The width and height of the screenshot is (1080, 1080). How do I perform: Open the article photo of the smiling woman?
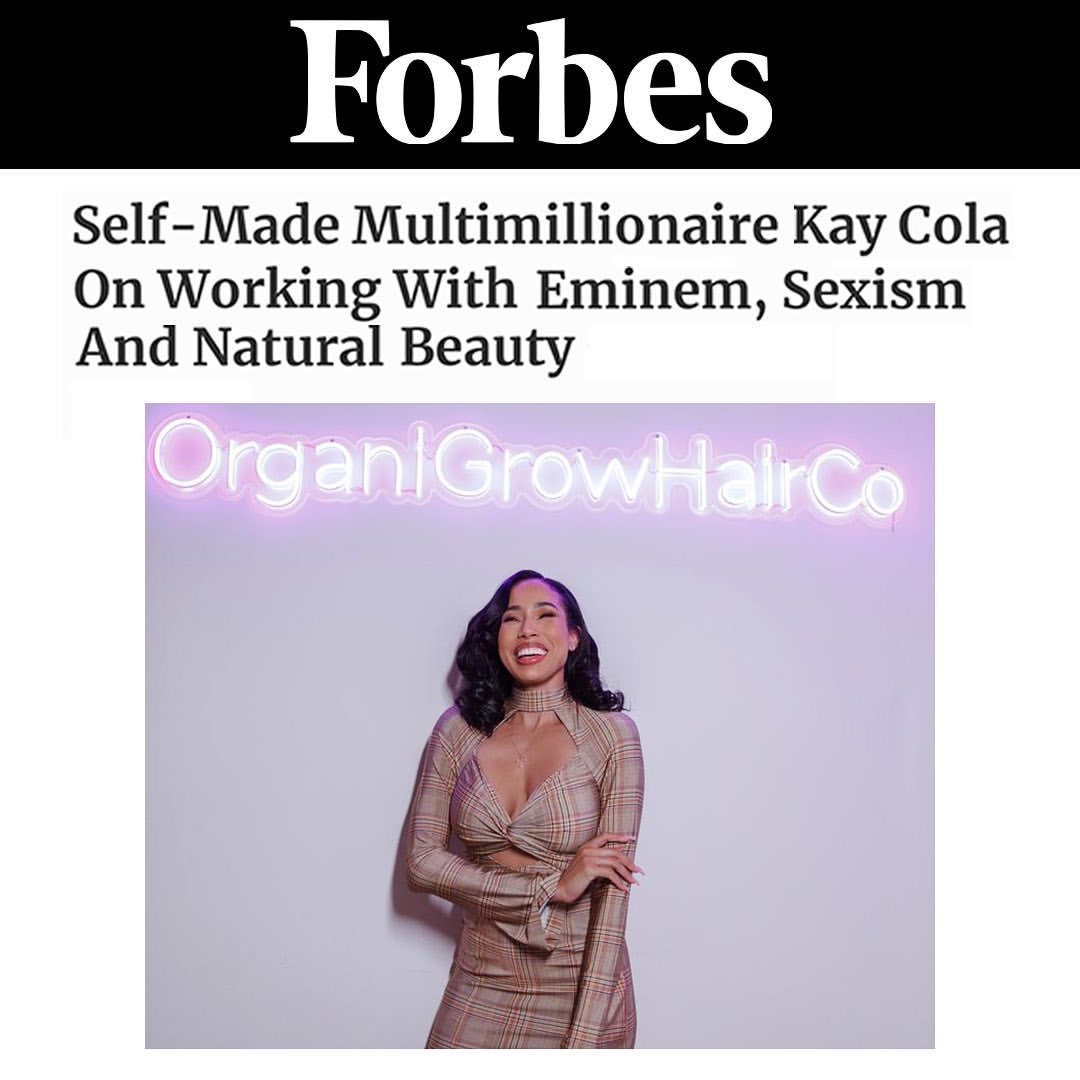[x=539, y=725]
